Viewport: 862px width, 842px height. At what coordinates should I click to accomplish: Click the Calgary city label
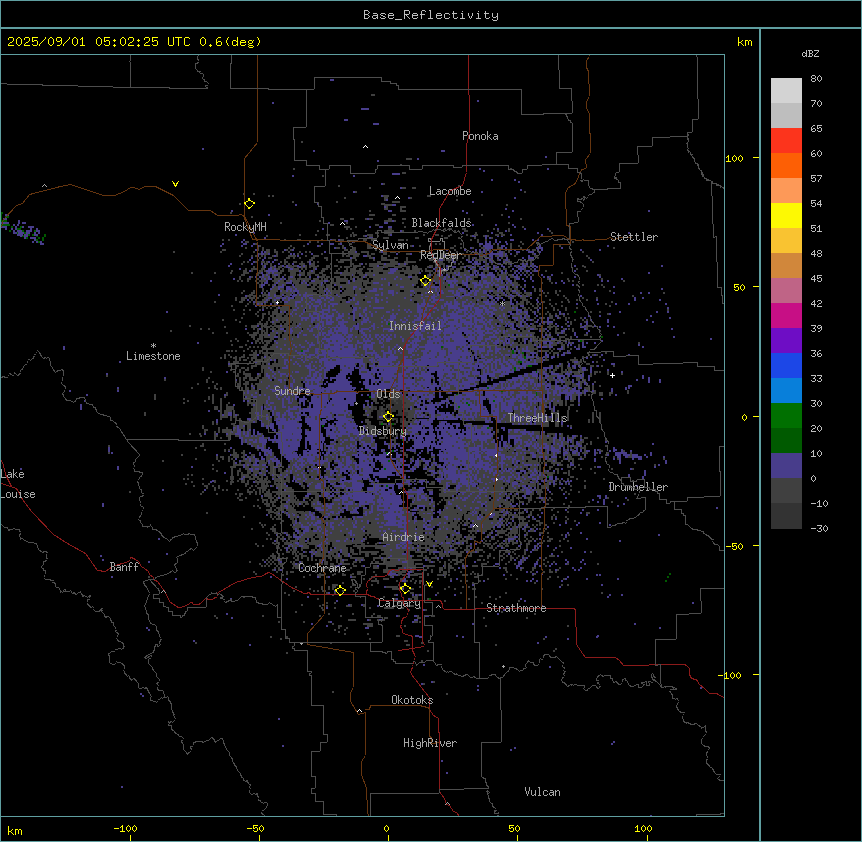(399, 603)
